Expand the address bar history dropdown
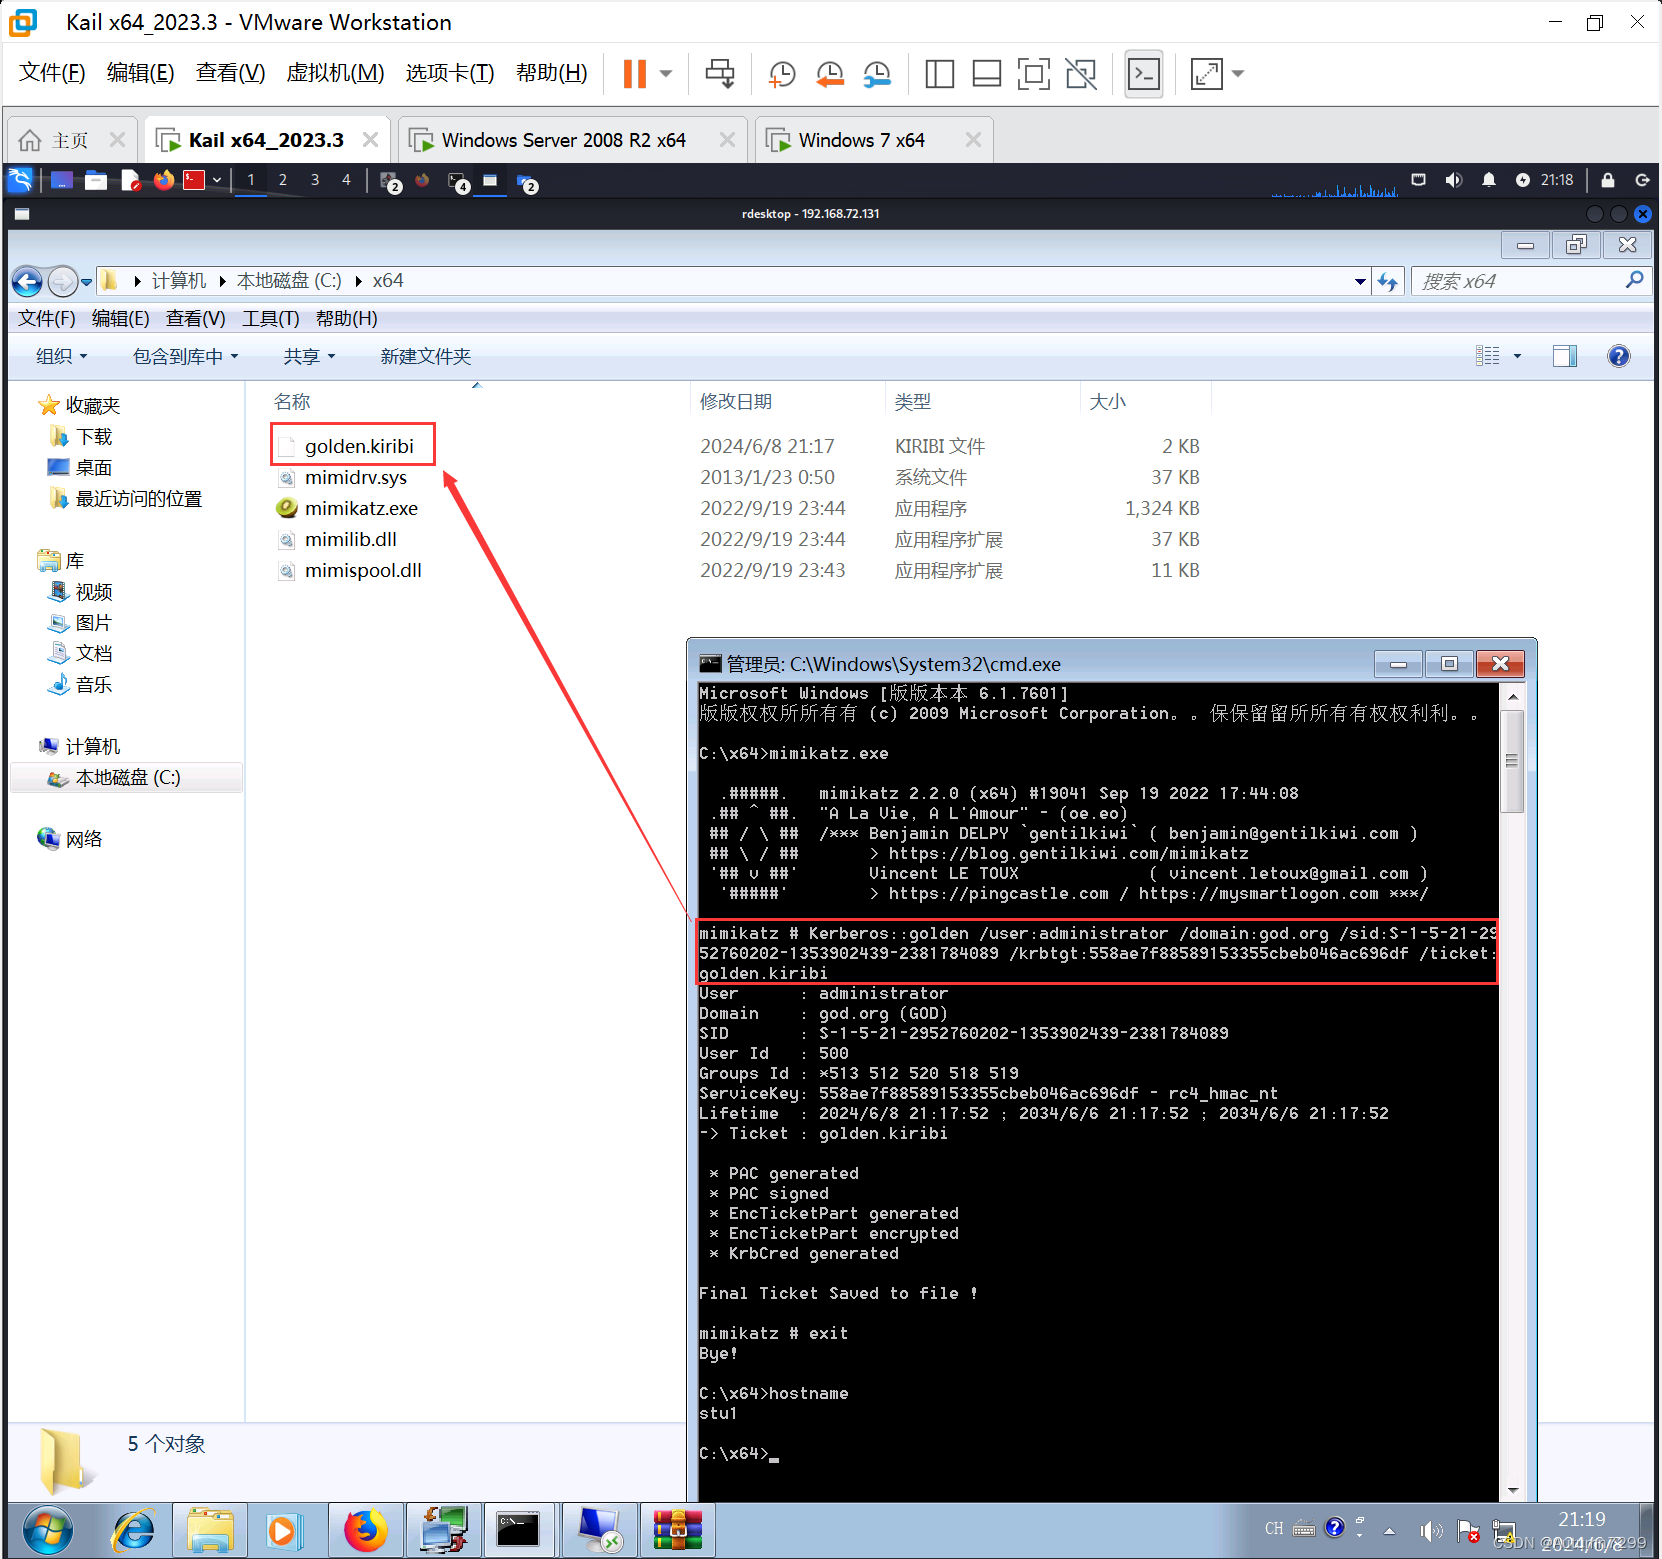 tap(1360, 282)
